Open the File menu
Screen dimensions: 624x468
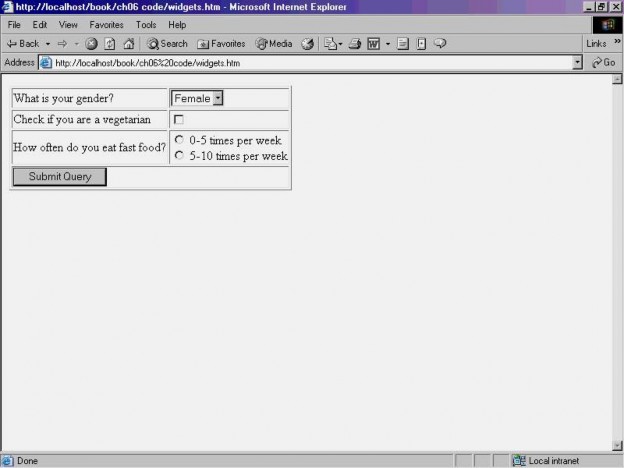(x=14, y=24)
